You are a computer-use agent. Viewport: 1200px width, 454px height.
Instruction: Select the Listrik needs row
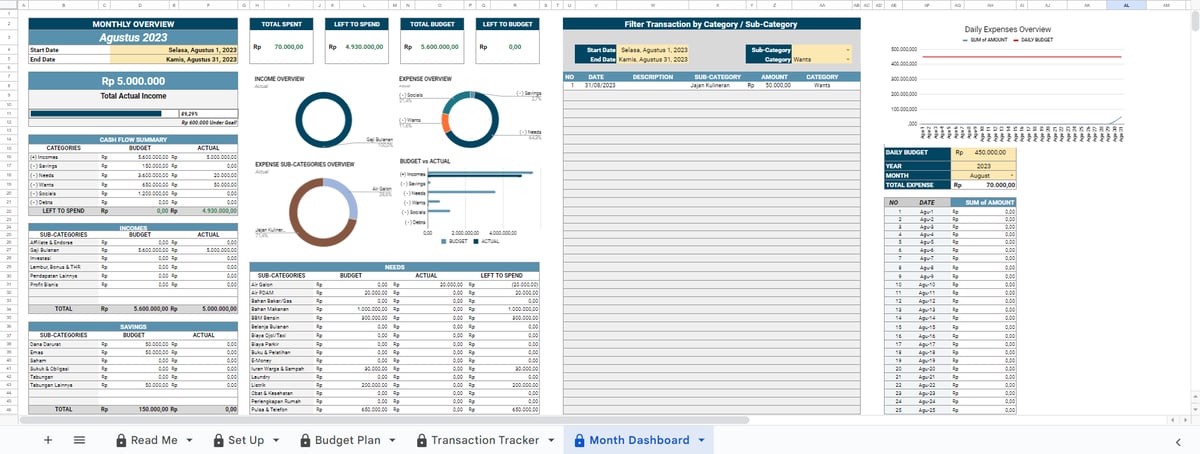pos(394,384)
